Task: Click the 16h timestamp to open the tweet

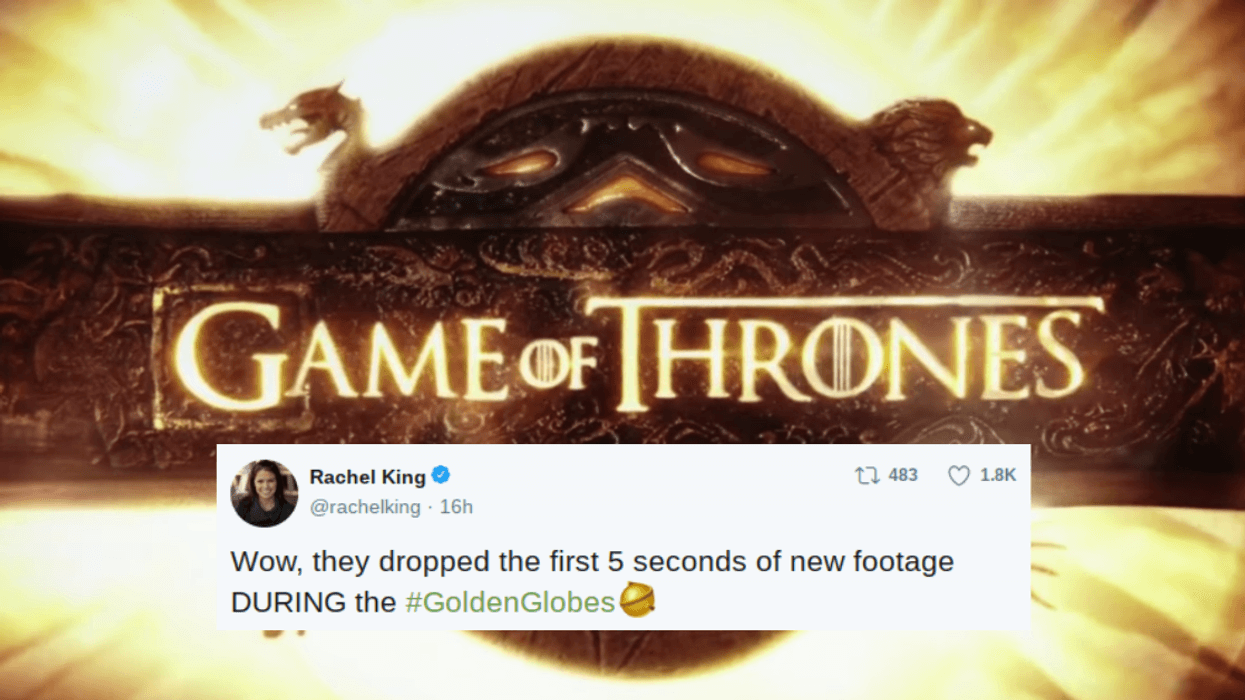Action: tap(454, 508)
